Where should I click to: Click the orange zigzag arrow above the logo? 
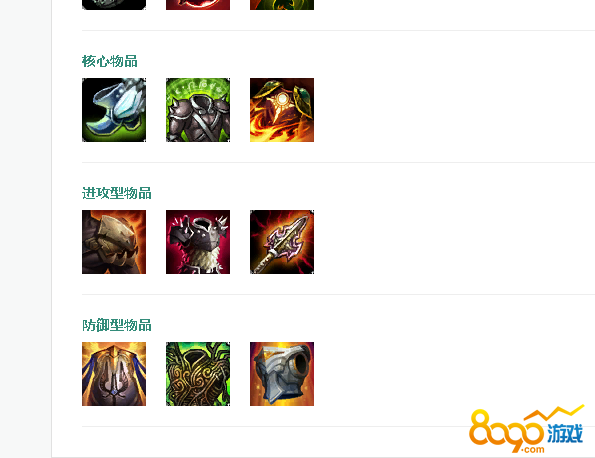pyautogui.click(x=554, y=412)
